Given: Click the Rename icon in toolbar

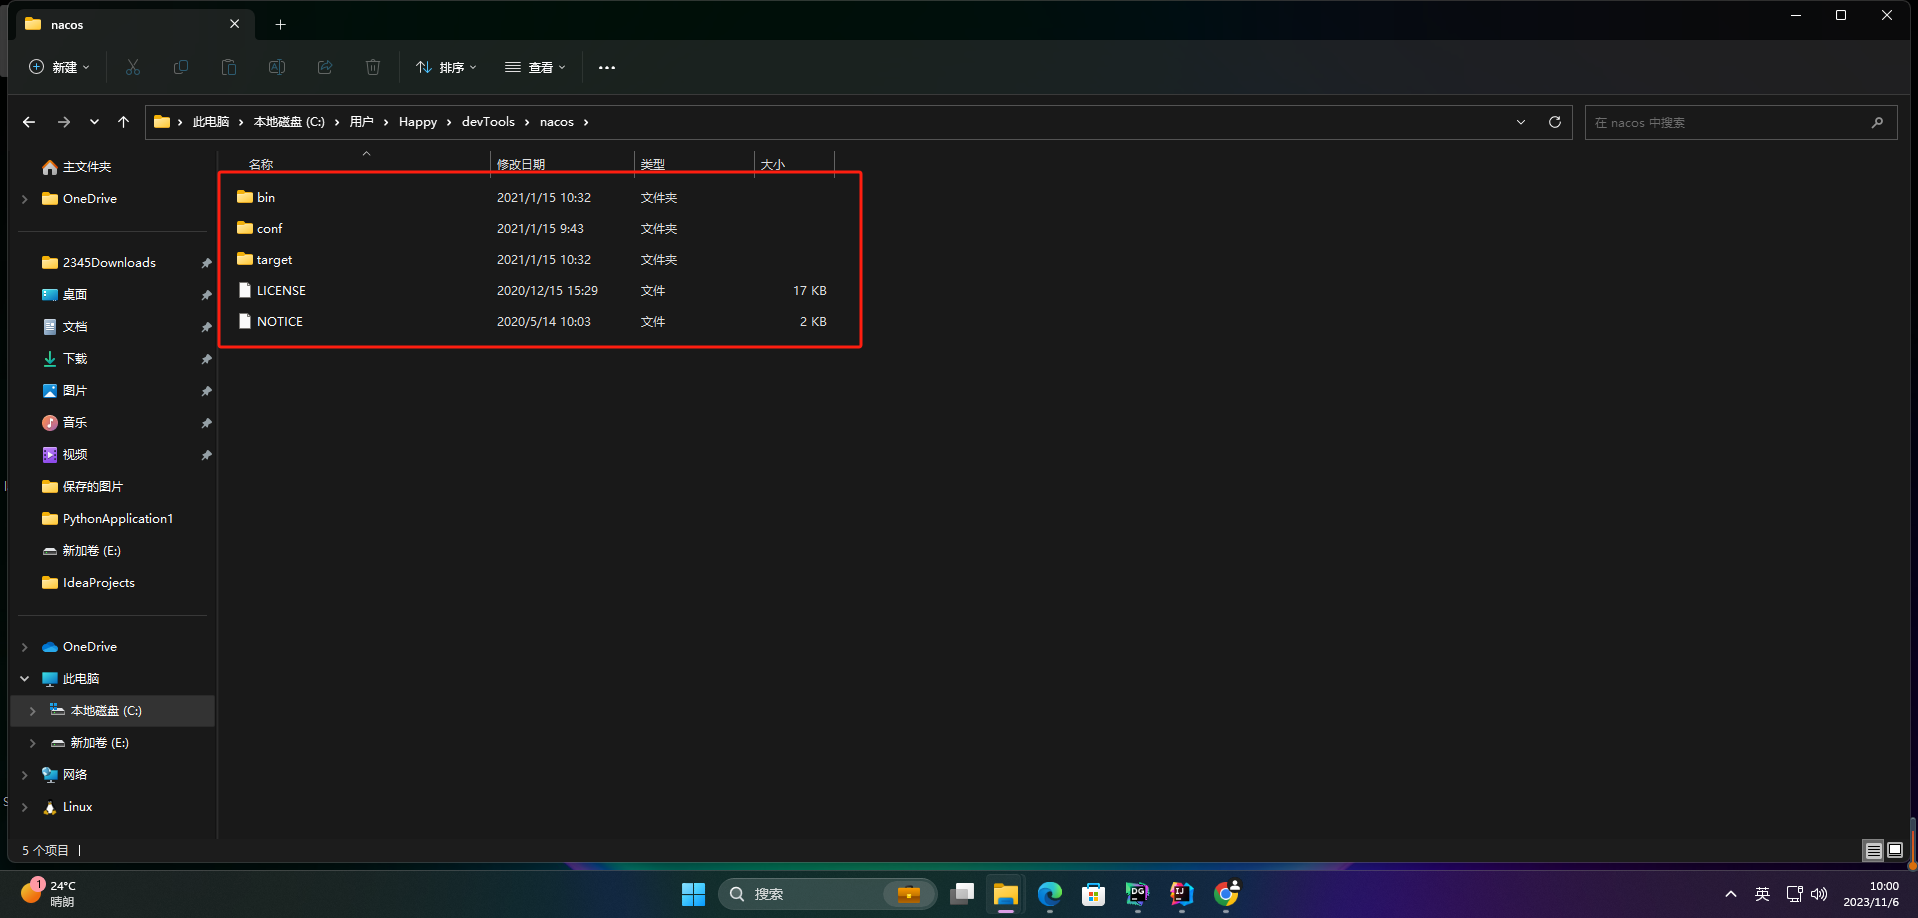Looking at the screenshot, I should [277, 67].
